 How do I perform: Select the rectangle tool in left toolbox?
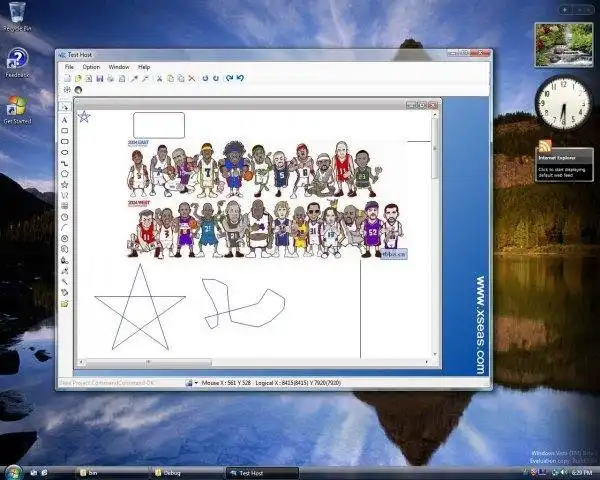65,131
